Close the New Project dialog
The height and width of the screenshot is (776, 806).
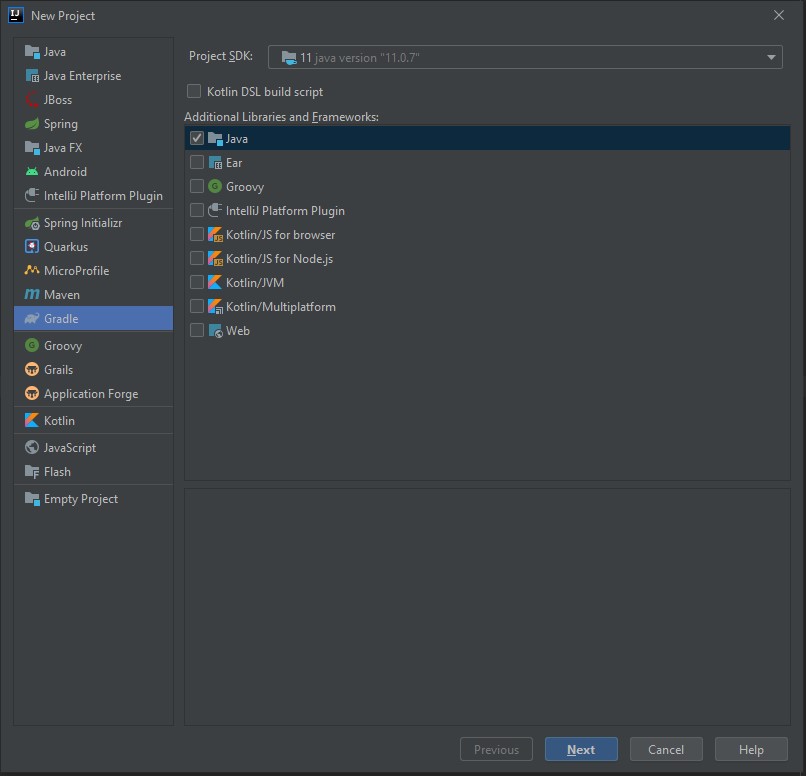(779, 15)
